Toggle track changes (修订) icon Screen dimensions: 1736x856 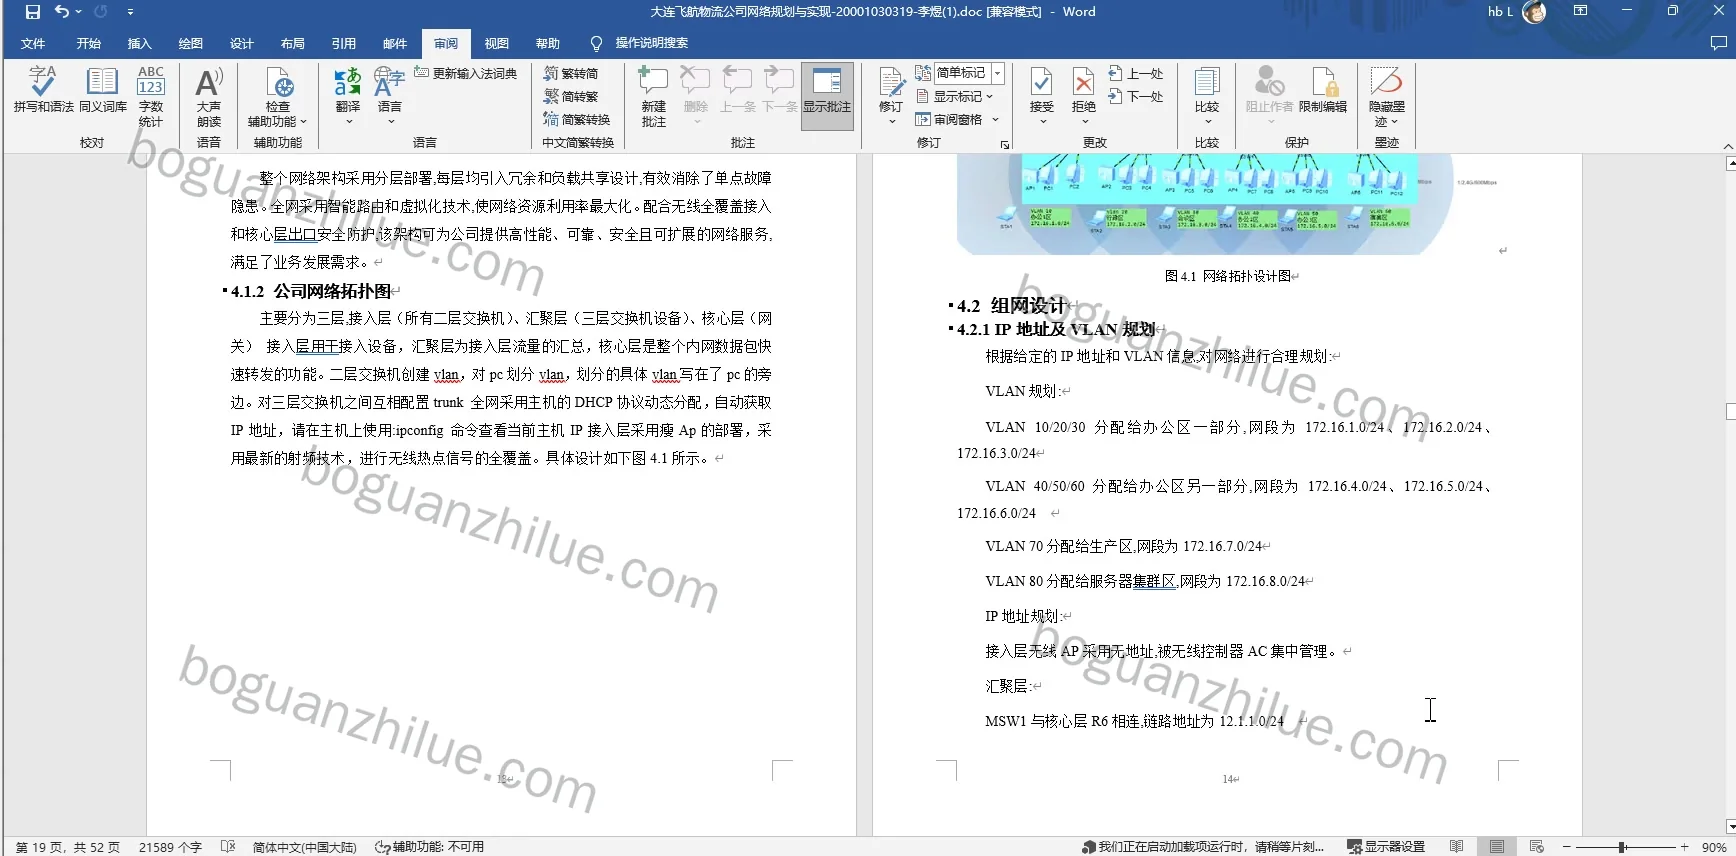tap(891, 83)
